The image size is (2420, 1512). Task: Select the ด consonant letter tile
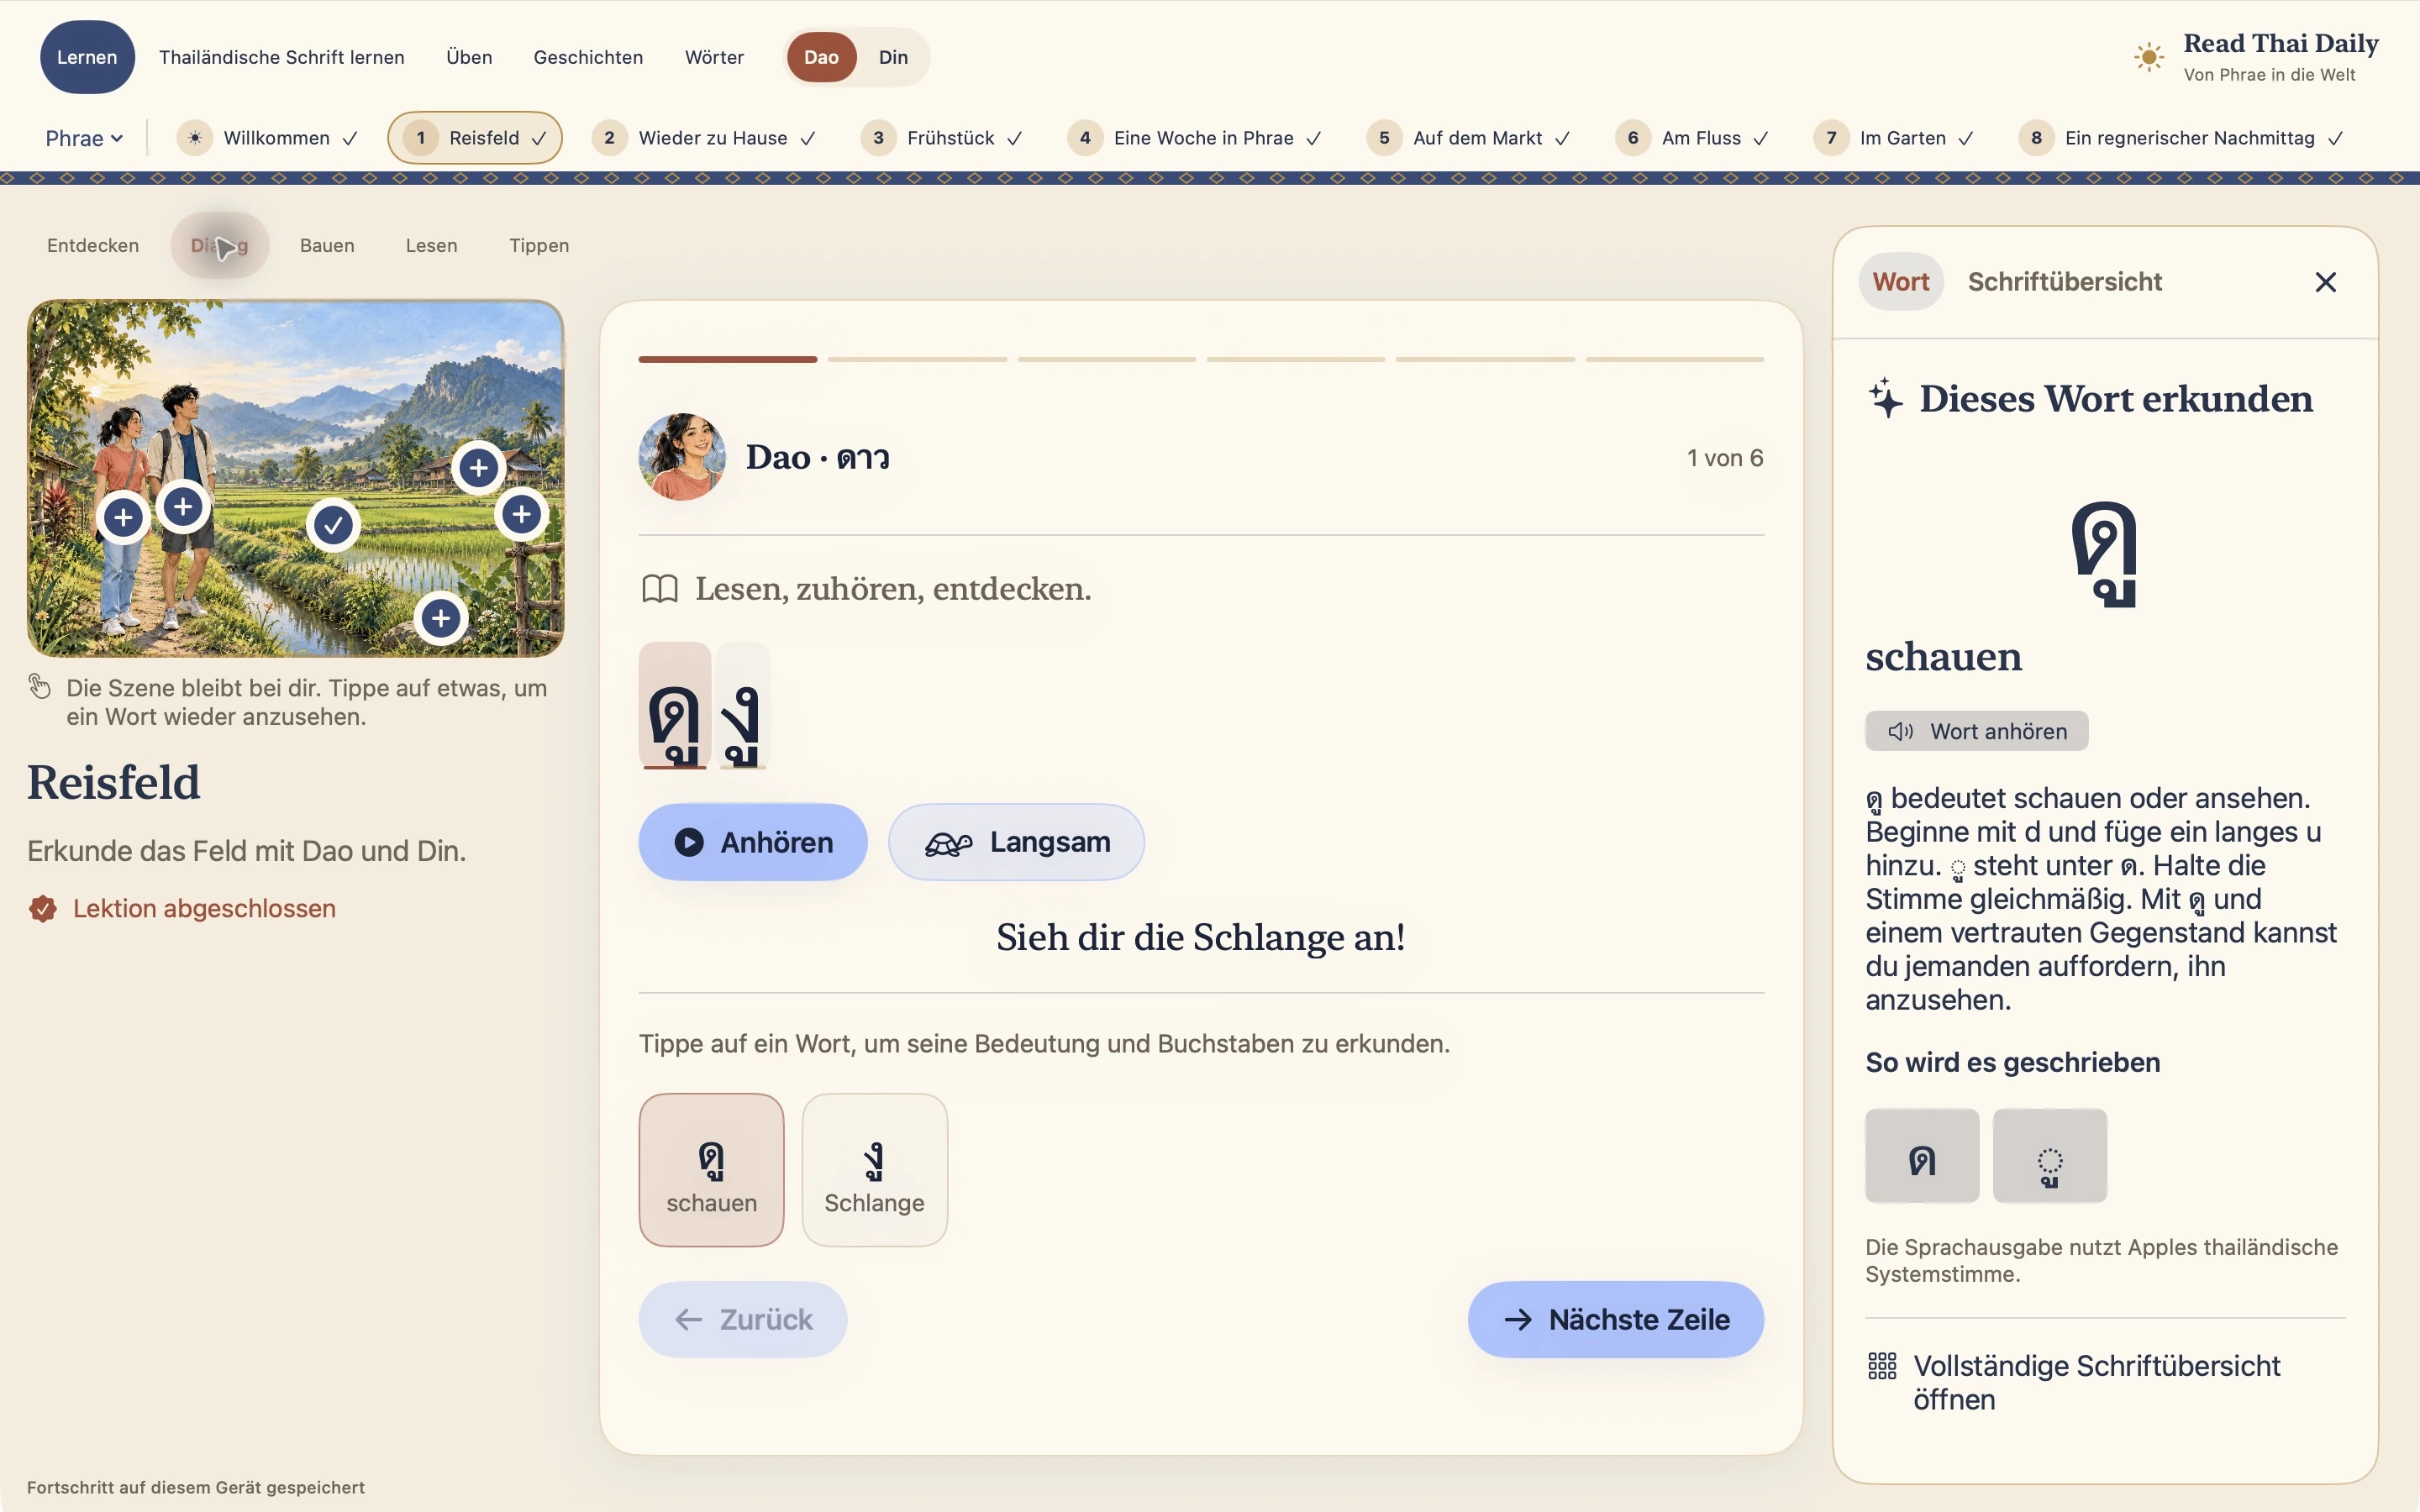coord(1922,1155)
